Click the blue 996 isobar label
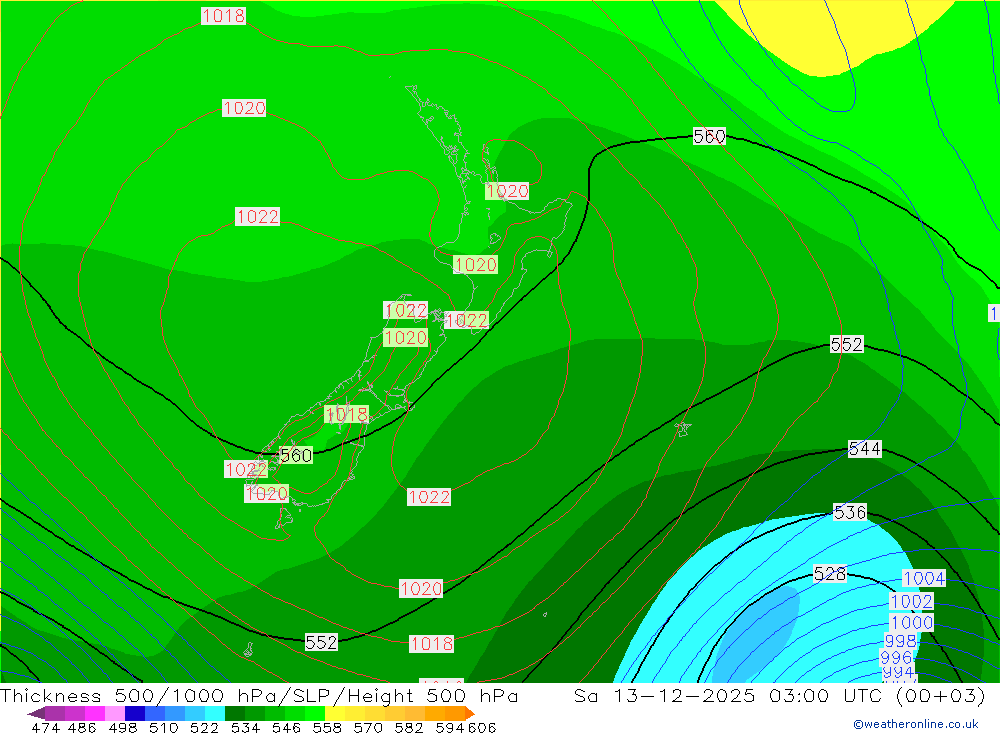 pyautogui.click(x=895, y=657)
